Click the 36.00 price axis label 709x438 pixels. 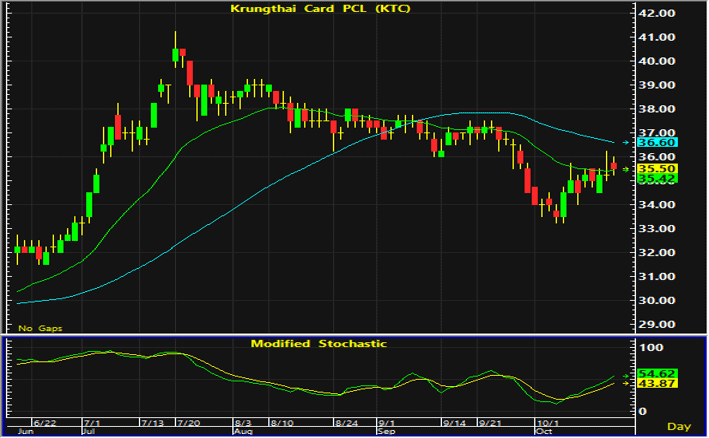(x=657, y=156)
